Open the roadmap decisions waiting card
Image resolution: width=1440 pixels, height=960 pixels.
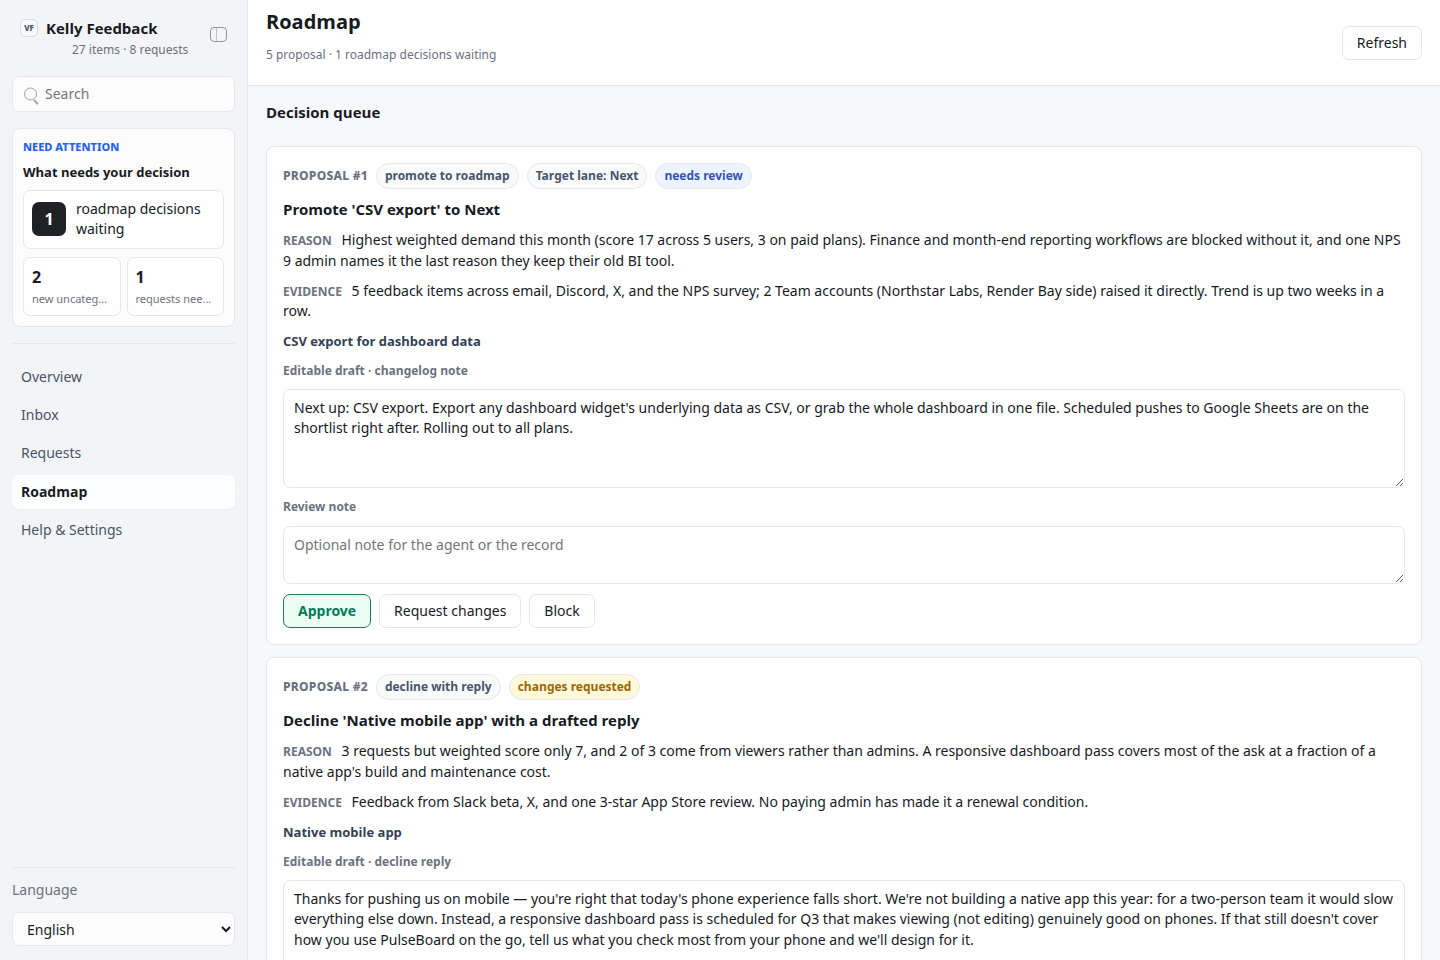pos(123,219)
